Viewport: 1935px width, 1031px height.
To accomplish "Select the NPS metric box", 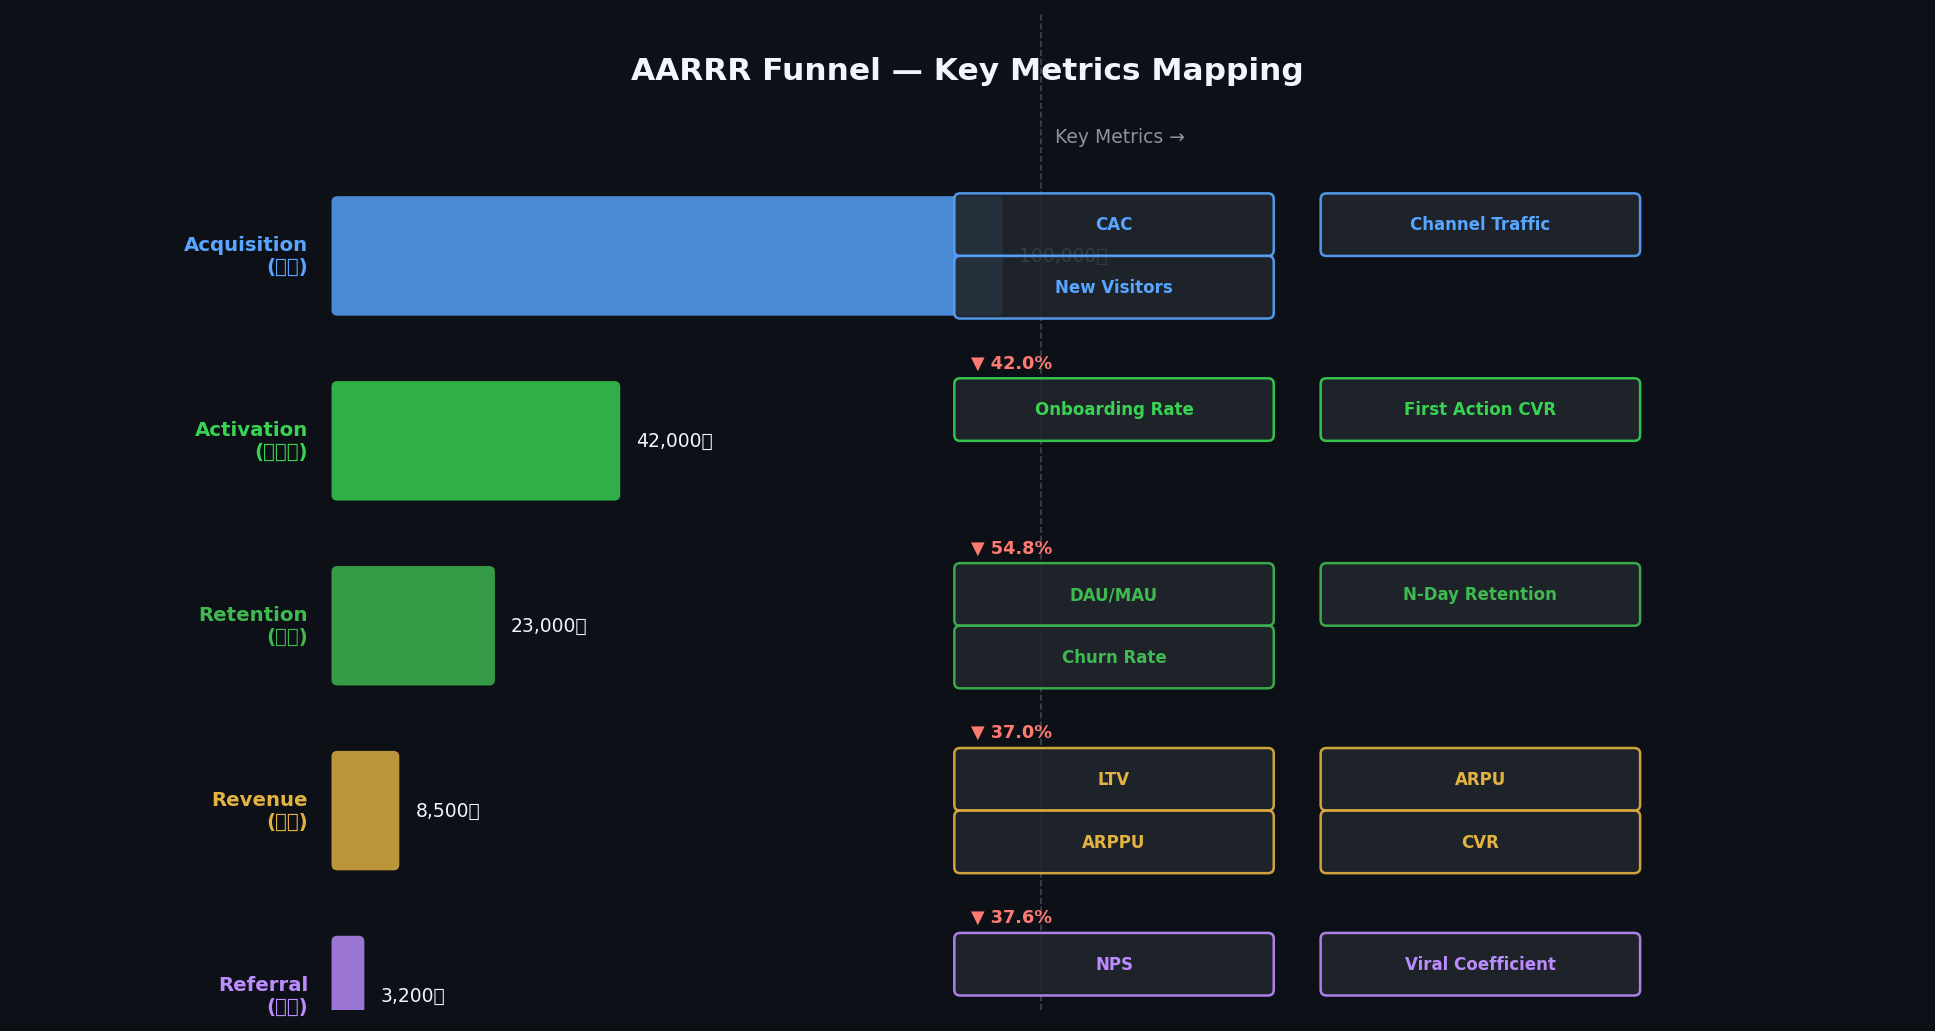I will [x=1113, y=964].
